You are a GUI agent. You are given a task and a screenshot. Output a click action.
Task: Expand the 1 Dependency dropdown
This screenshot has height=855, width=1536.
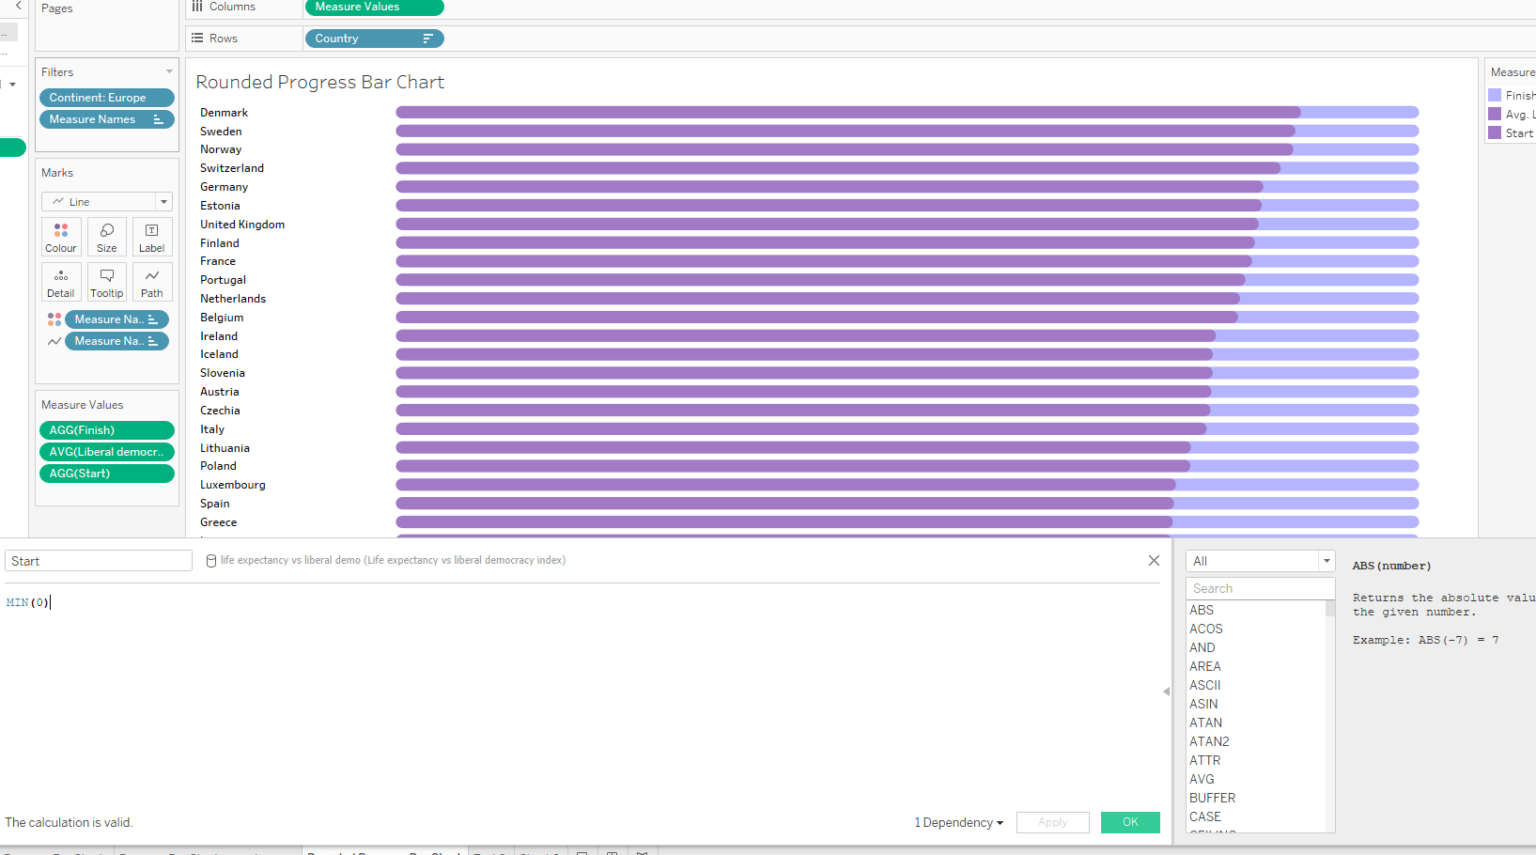pyautogui.click(x=957, y=822)
